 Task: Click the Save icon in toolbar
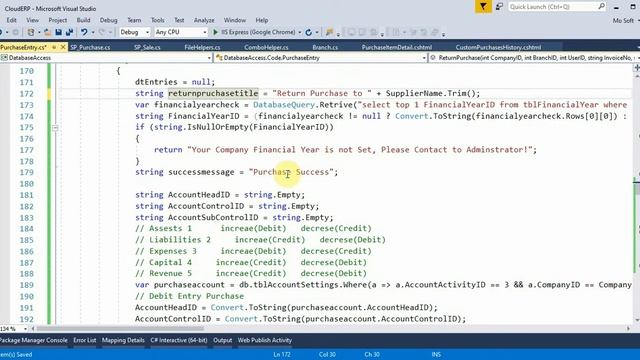(x=58, y=32)
